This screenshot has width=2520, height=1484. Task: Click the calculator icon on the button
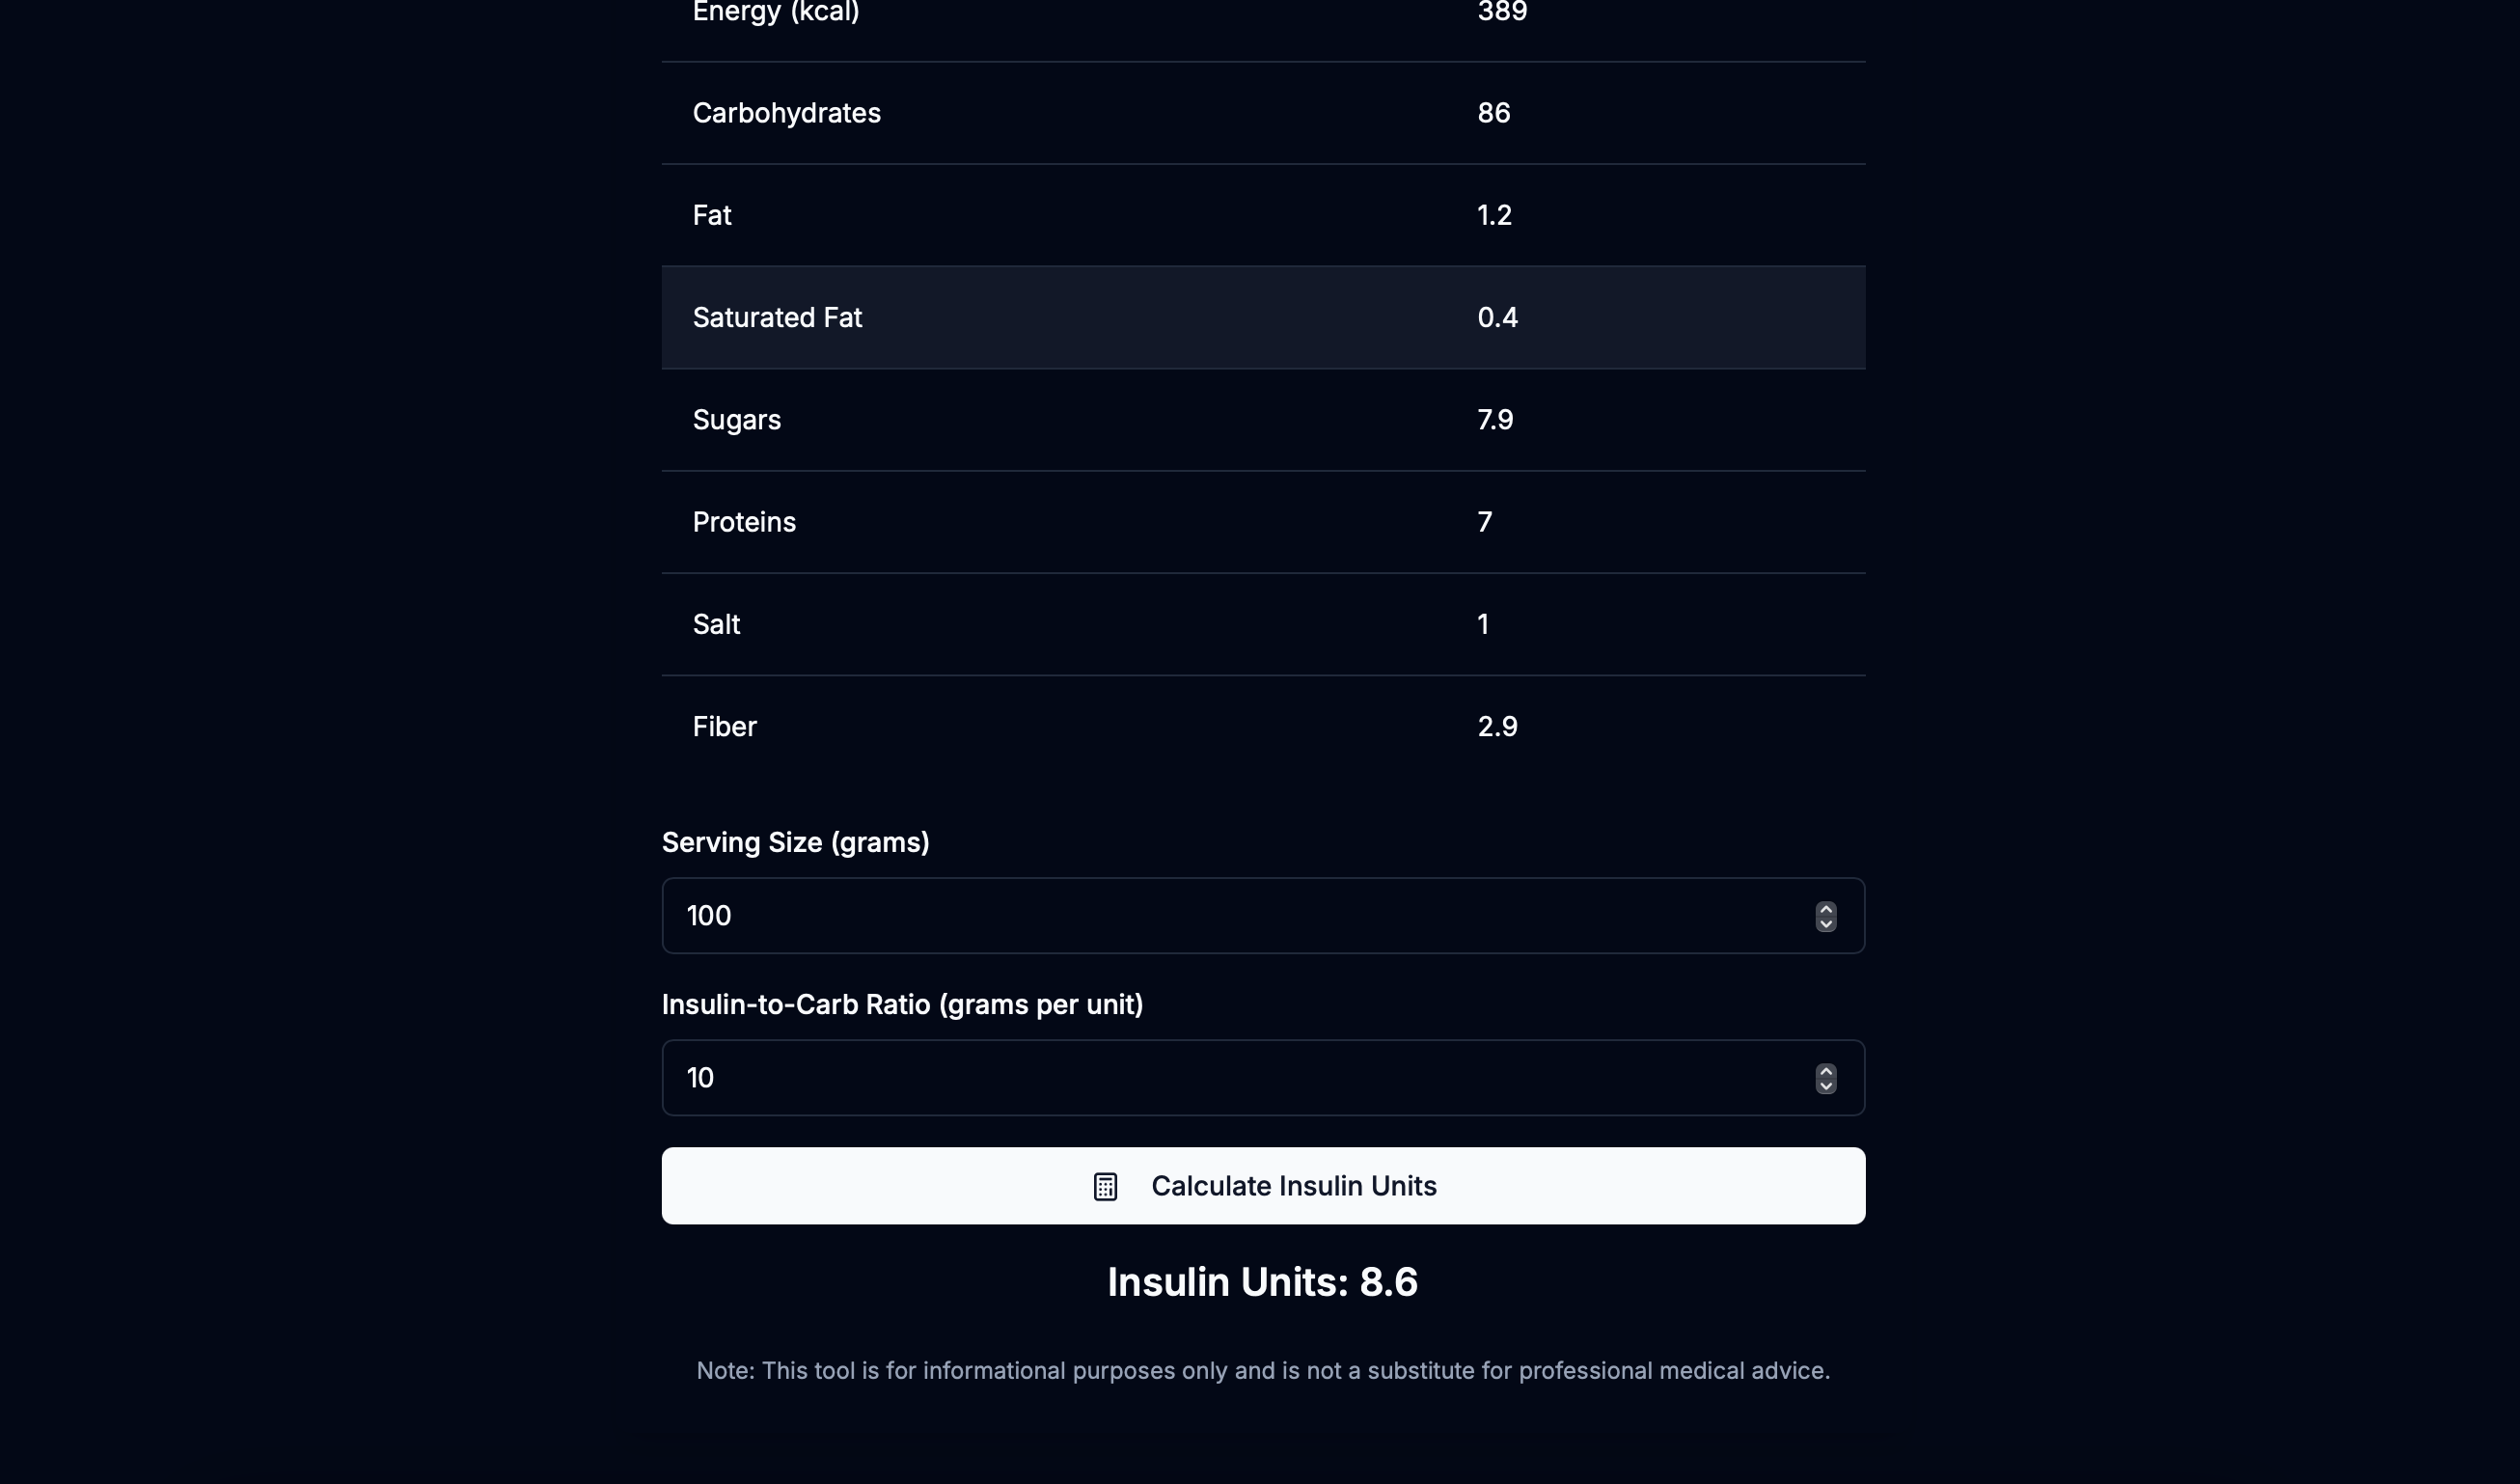[x=1105, y=1187]
